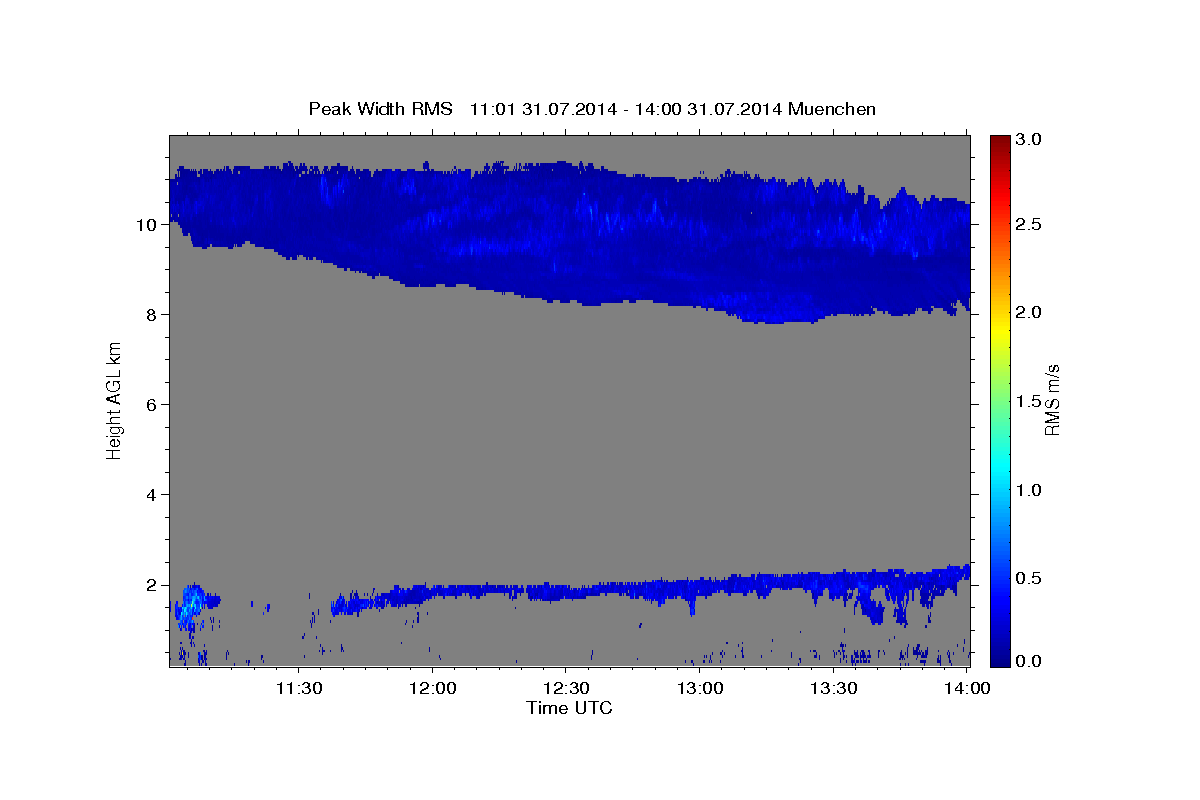This screenshot has height=800, width=1200.
Task: Click the colorbar value 2.0
Action: [1029, 312]
